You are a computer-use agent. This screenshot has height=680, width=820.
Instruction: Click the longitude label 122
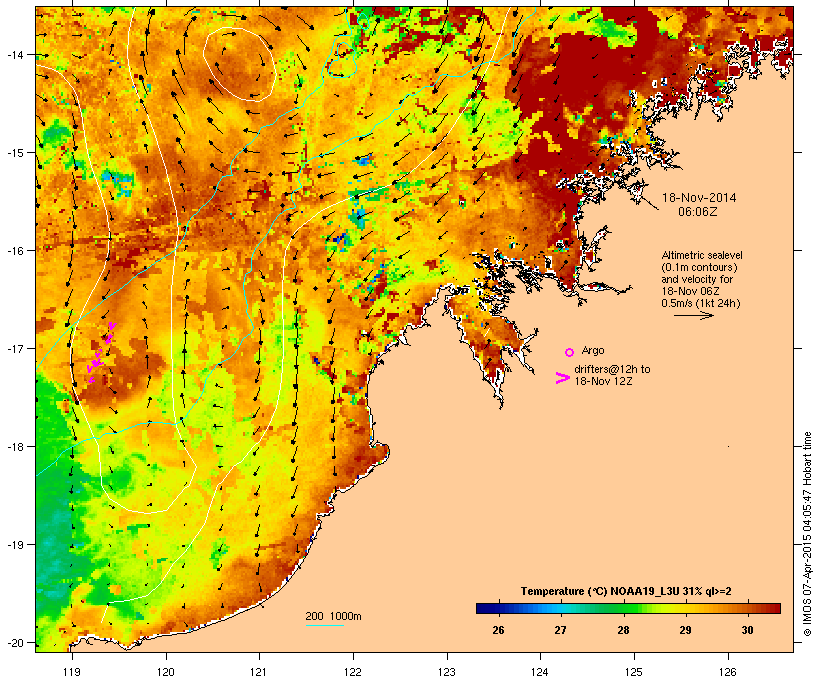click(x=353, y=672)
